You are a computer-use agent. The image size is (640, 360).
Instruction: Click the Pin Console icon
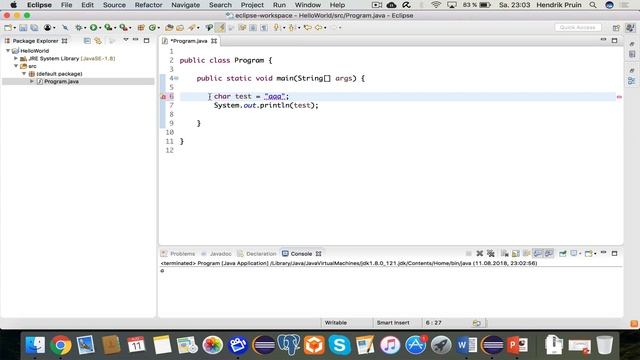[563, 253]
